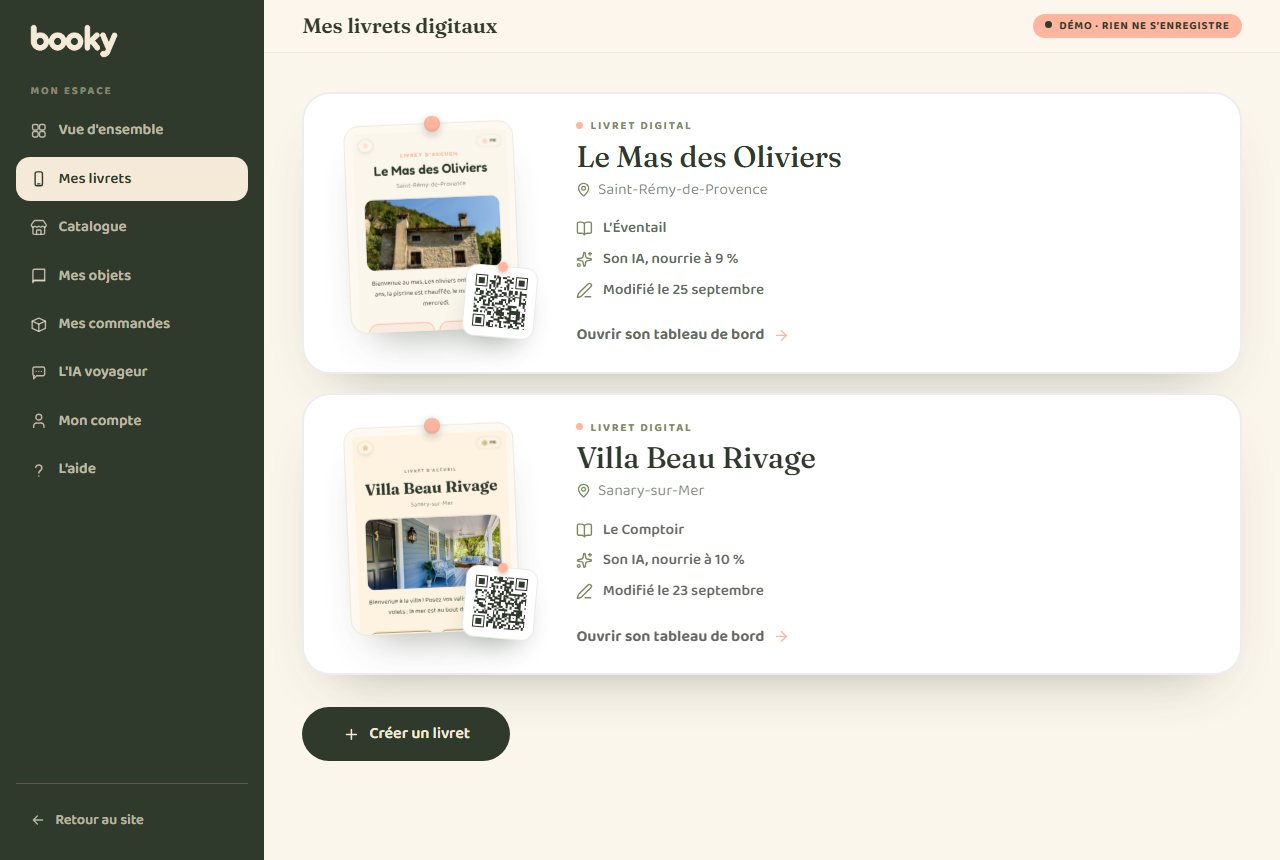Select Mes livrets in the sidebar
This screenshot has height=860, width=1280.
(132, 179)
